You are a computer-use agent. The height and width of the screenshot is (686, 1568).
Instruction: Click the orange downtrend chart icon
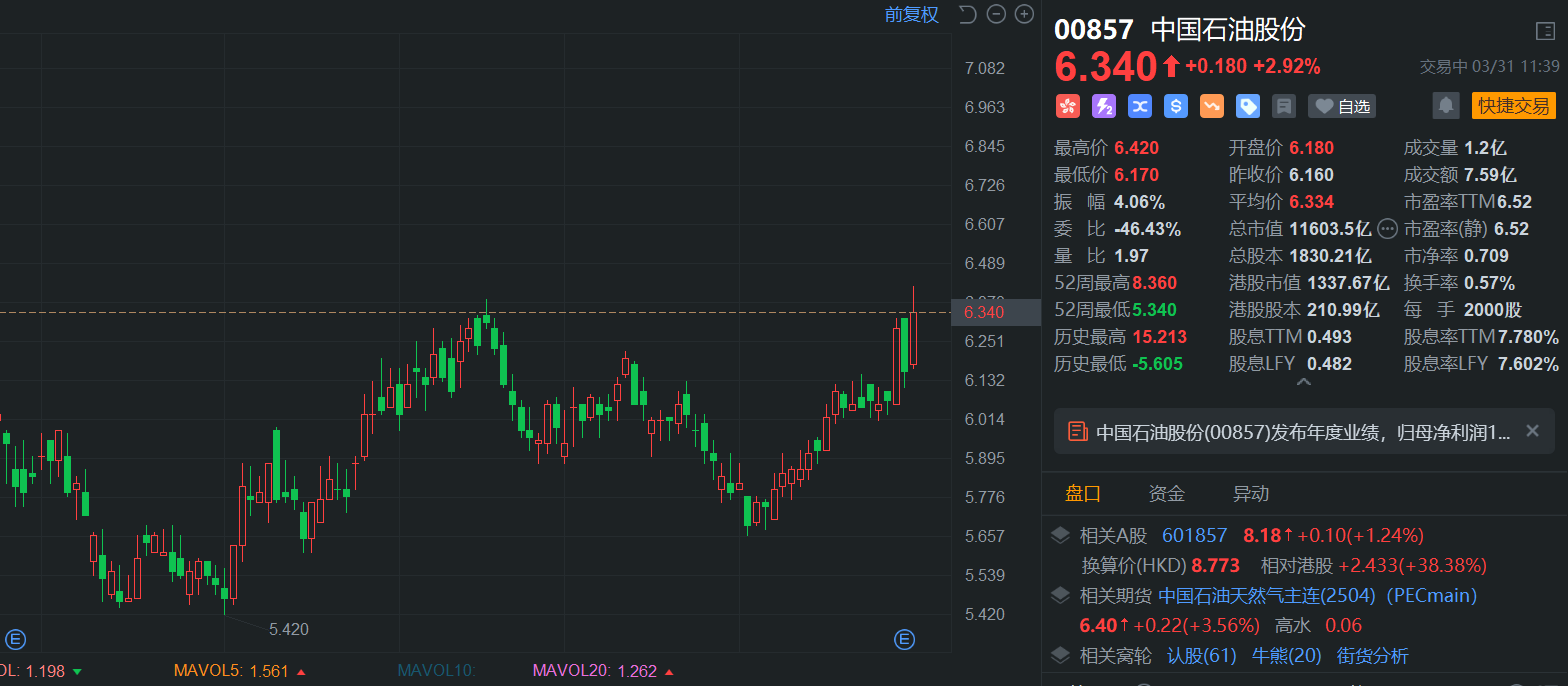click(x=1211, y=106)
